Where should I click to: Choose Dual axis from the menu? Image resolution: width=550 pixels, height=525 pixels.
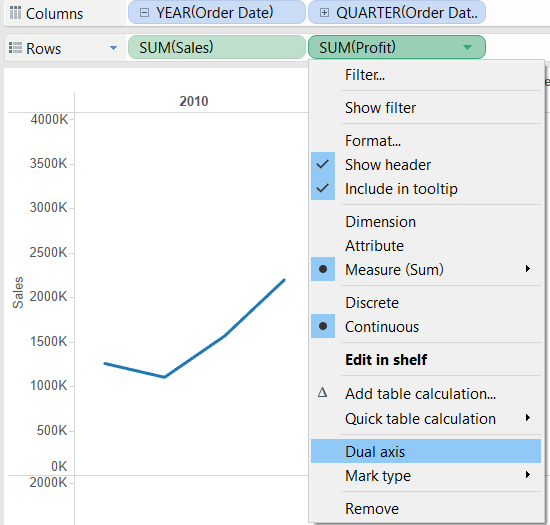(x=426, y=451)
